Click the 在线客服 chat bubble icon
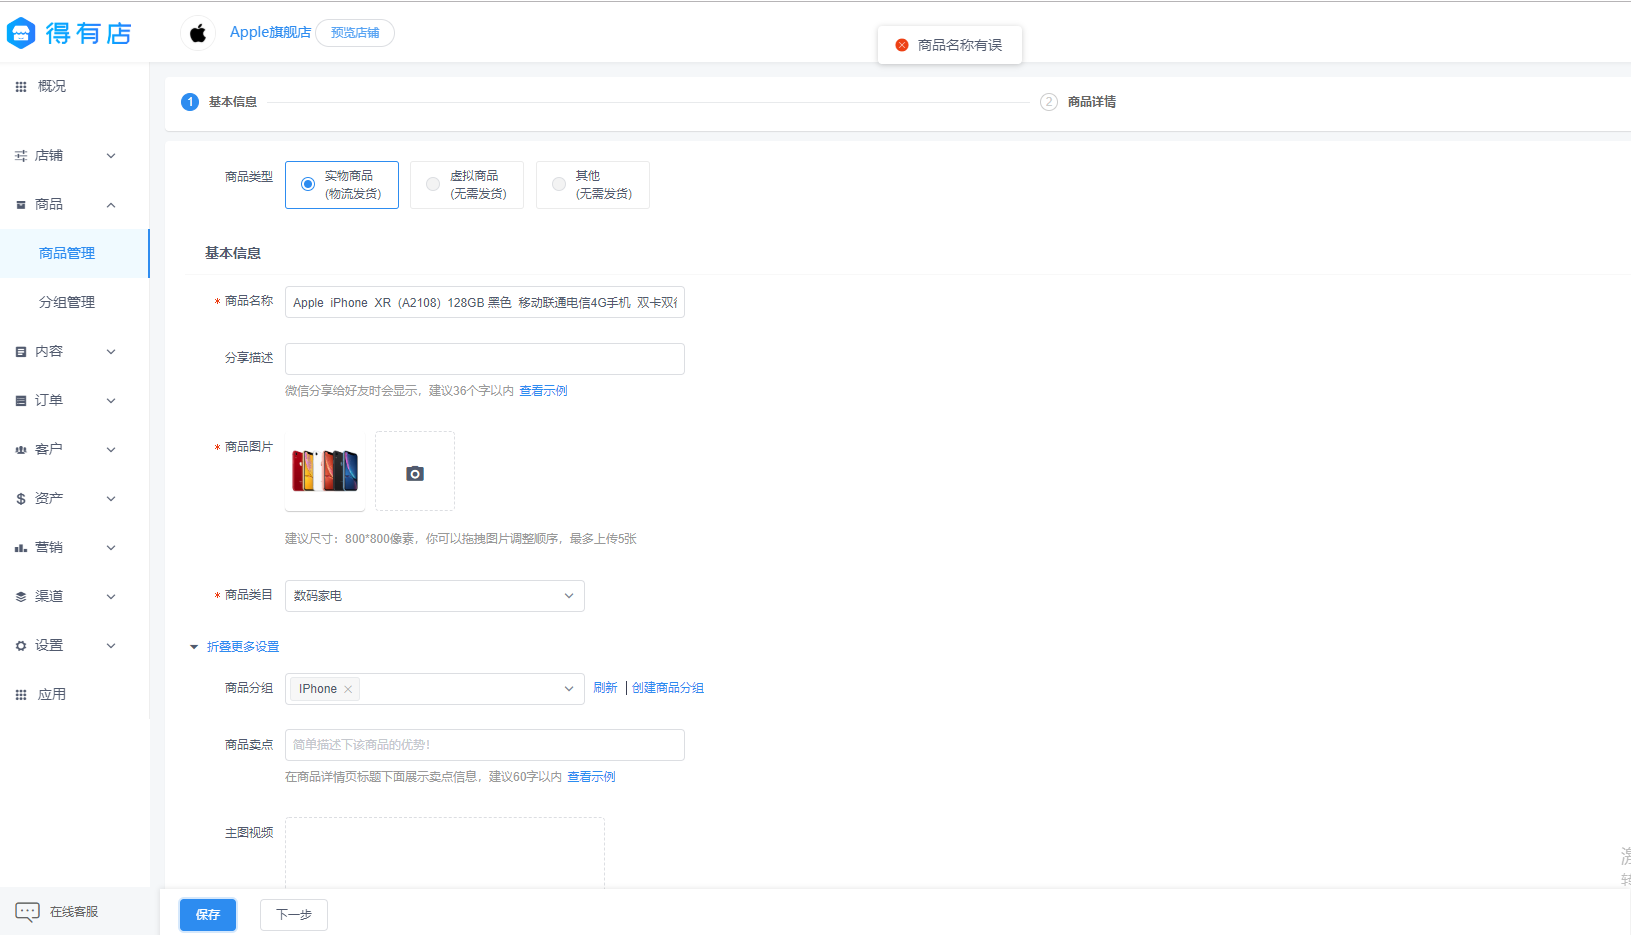The image size is (1631, 935). coord(27,912)
